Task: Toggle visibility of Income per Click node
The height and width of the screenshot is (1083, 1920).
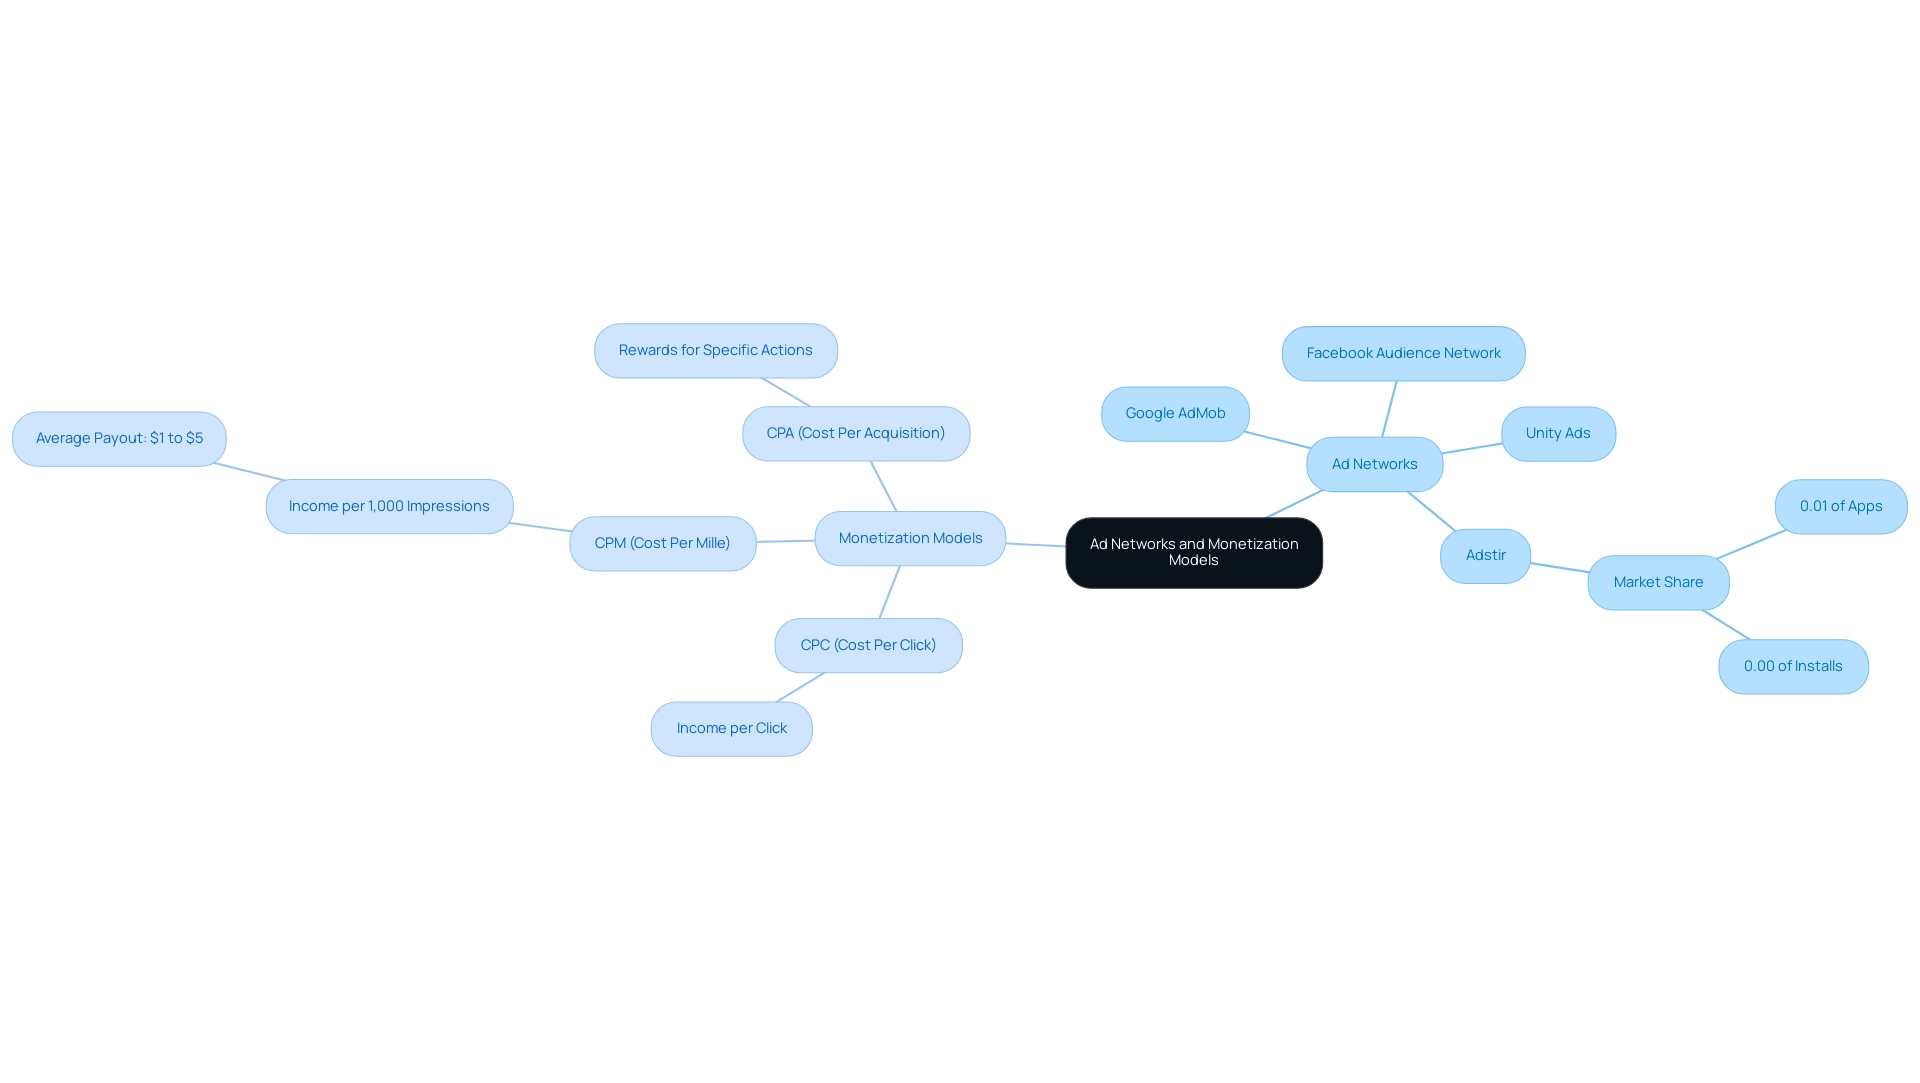Action: pos(731,728)
